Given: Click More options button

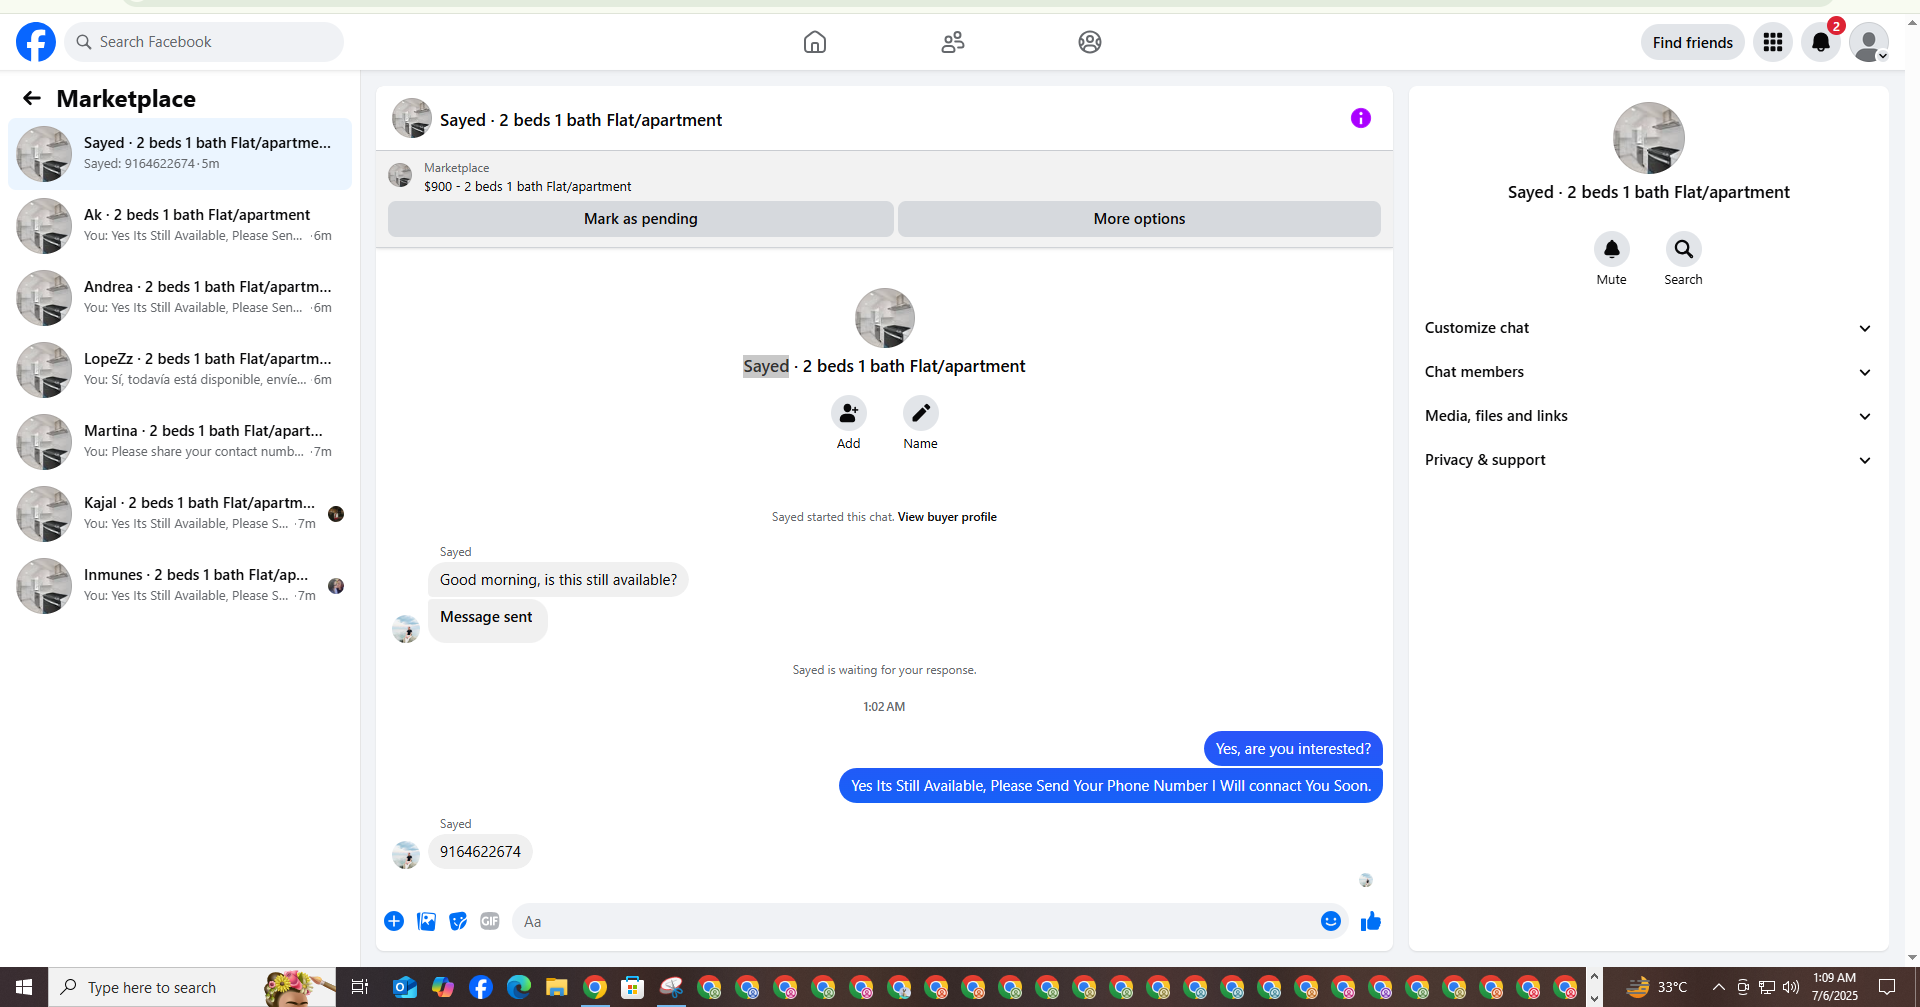Looking at the screenshot, I should [x=1139, y=219].
